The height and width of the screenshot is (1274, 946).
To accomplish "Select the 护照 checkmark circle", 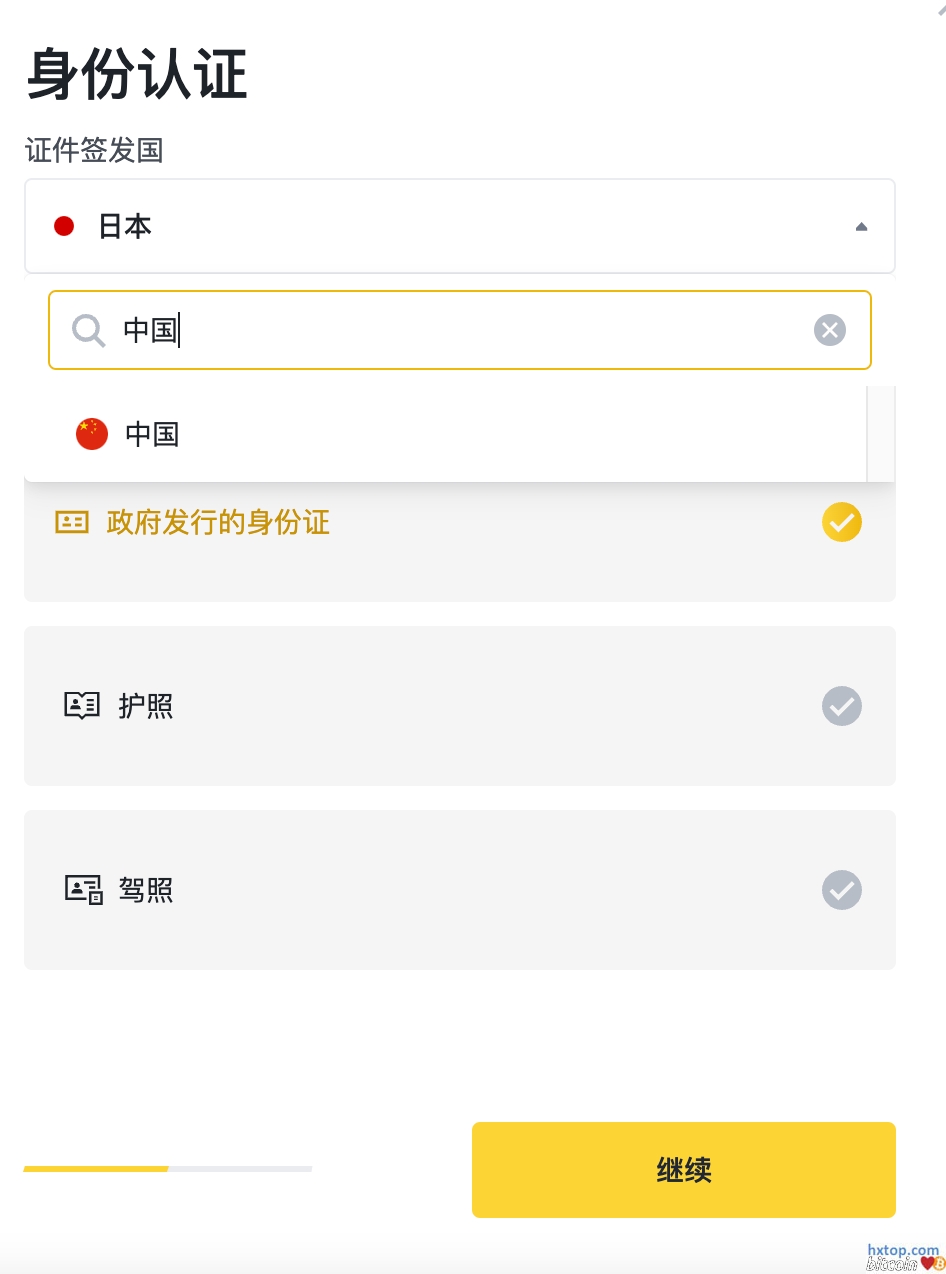I will [841, 706].
